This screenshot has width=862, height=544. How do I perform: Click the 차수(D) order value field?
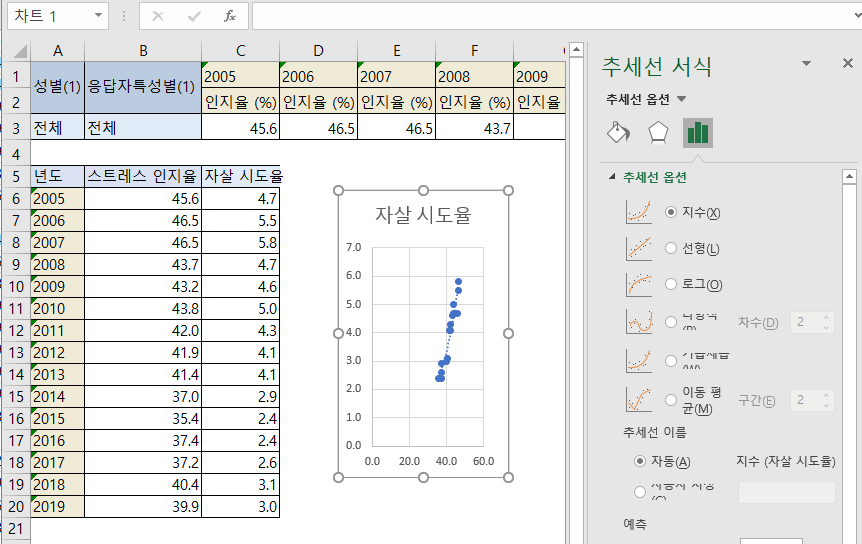(805, 322)
